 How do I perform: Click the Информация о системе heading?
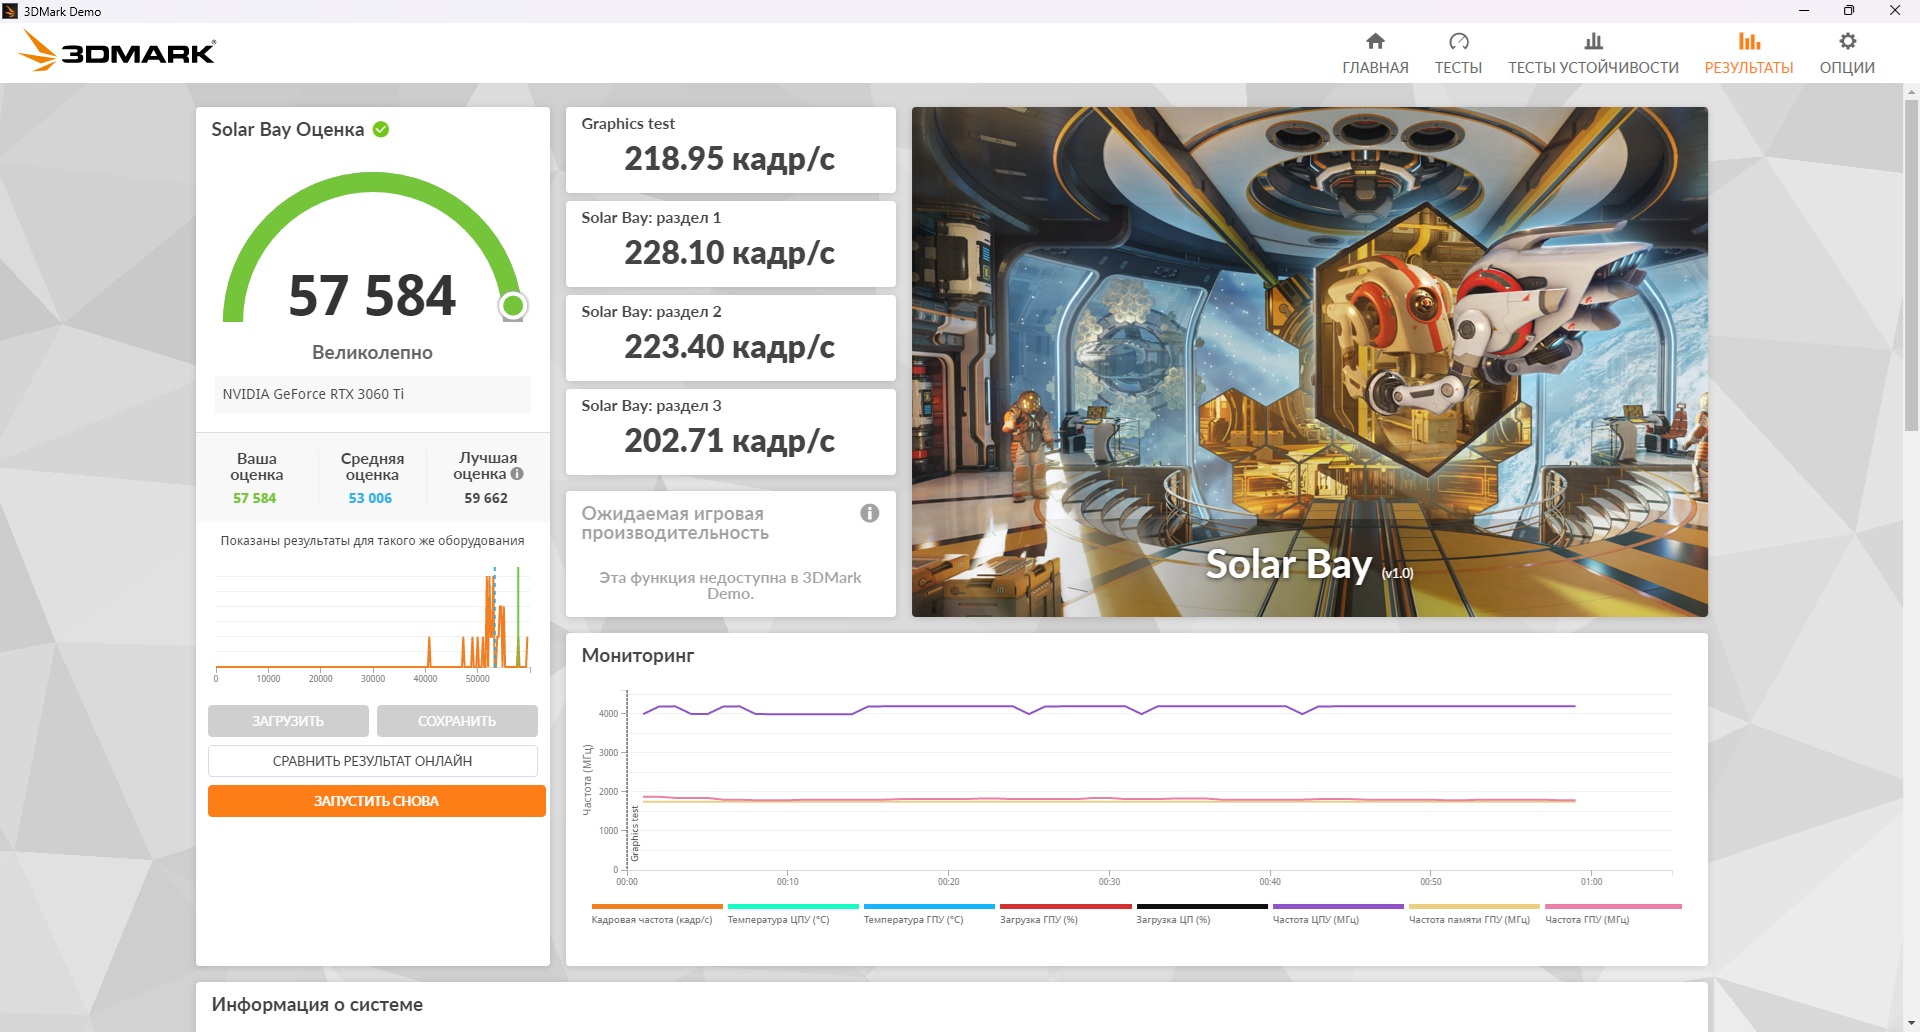[x=317, y=1005]
